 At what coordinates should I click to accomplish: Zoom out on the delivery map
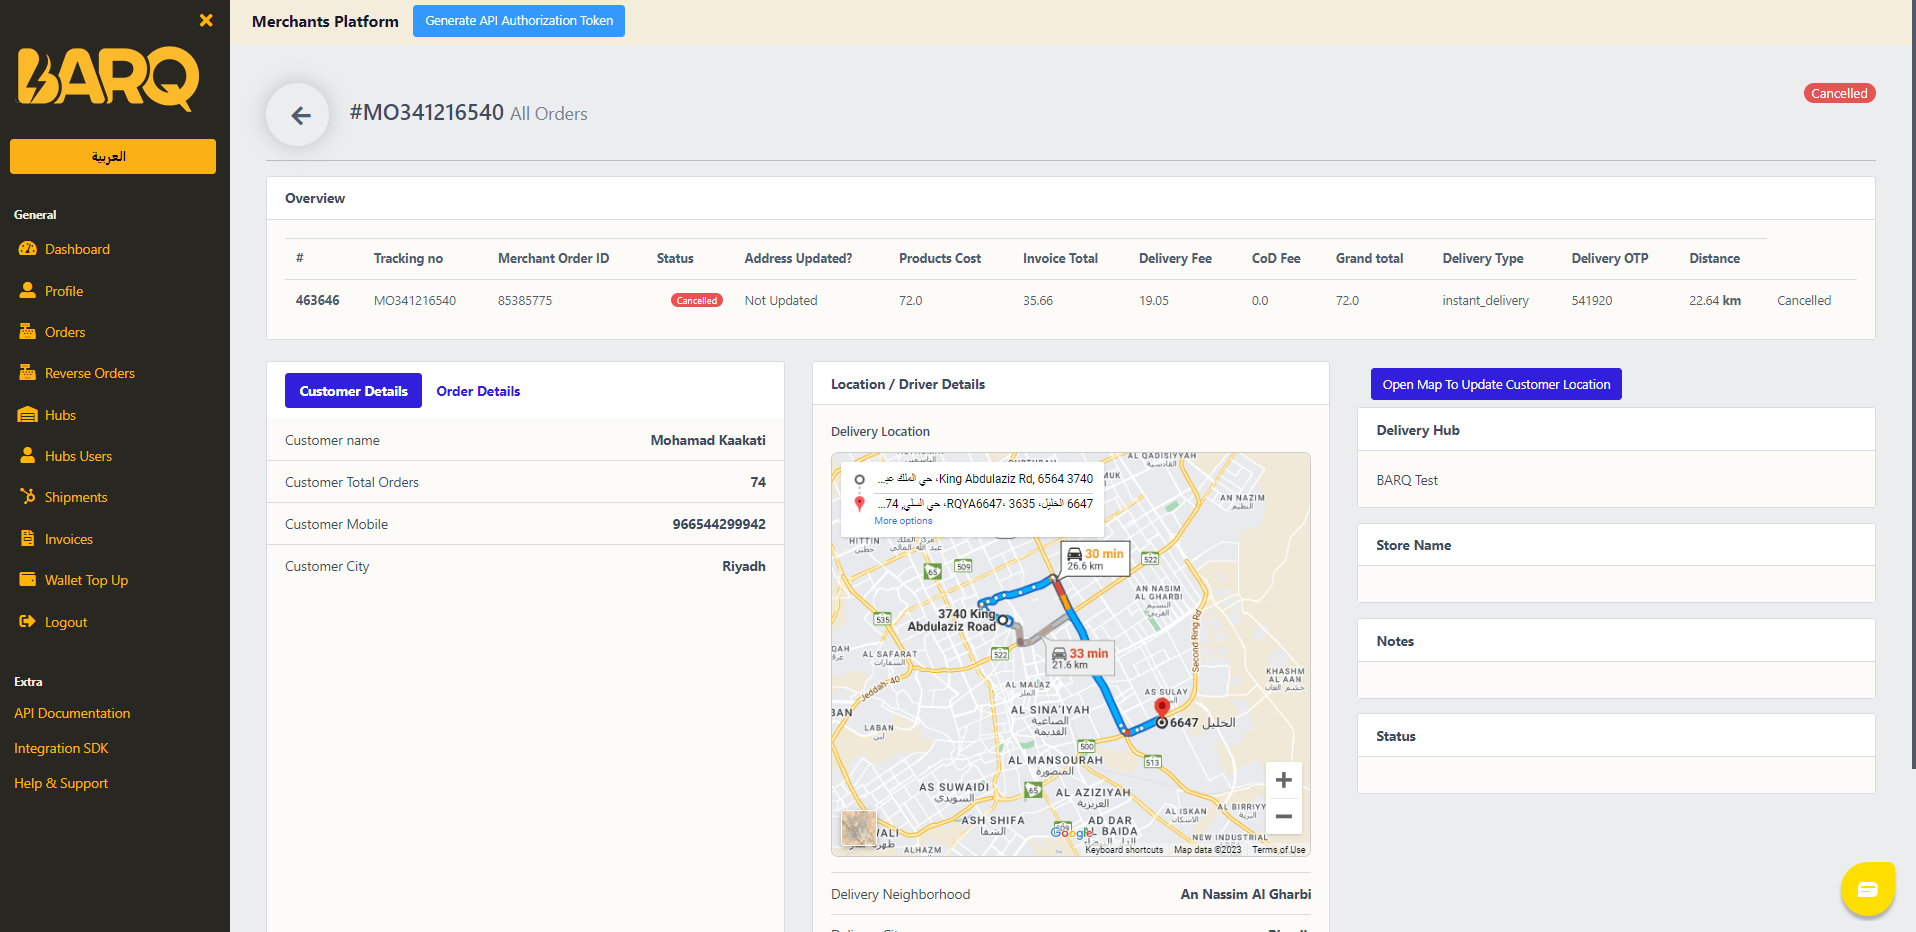click(1283, 817)
